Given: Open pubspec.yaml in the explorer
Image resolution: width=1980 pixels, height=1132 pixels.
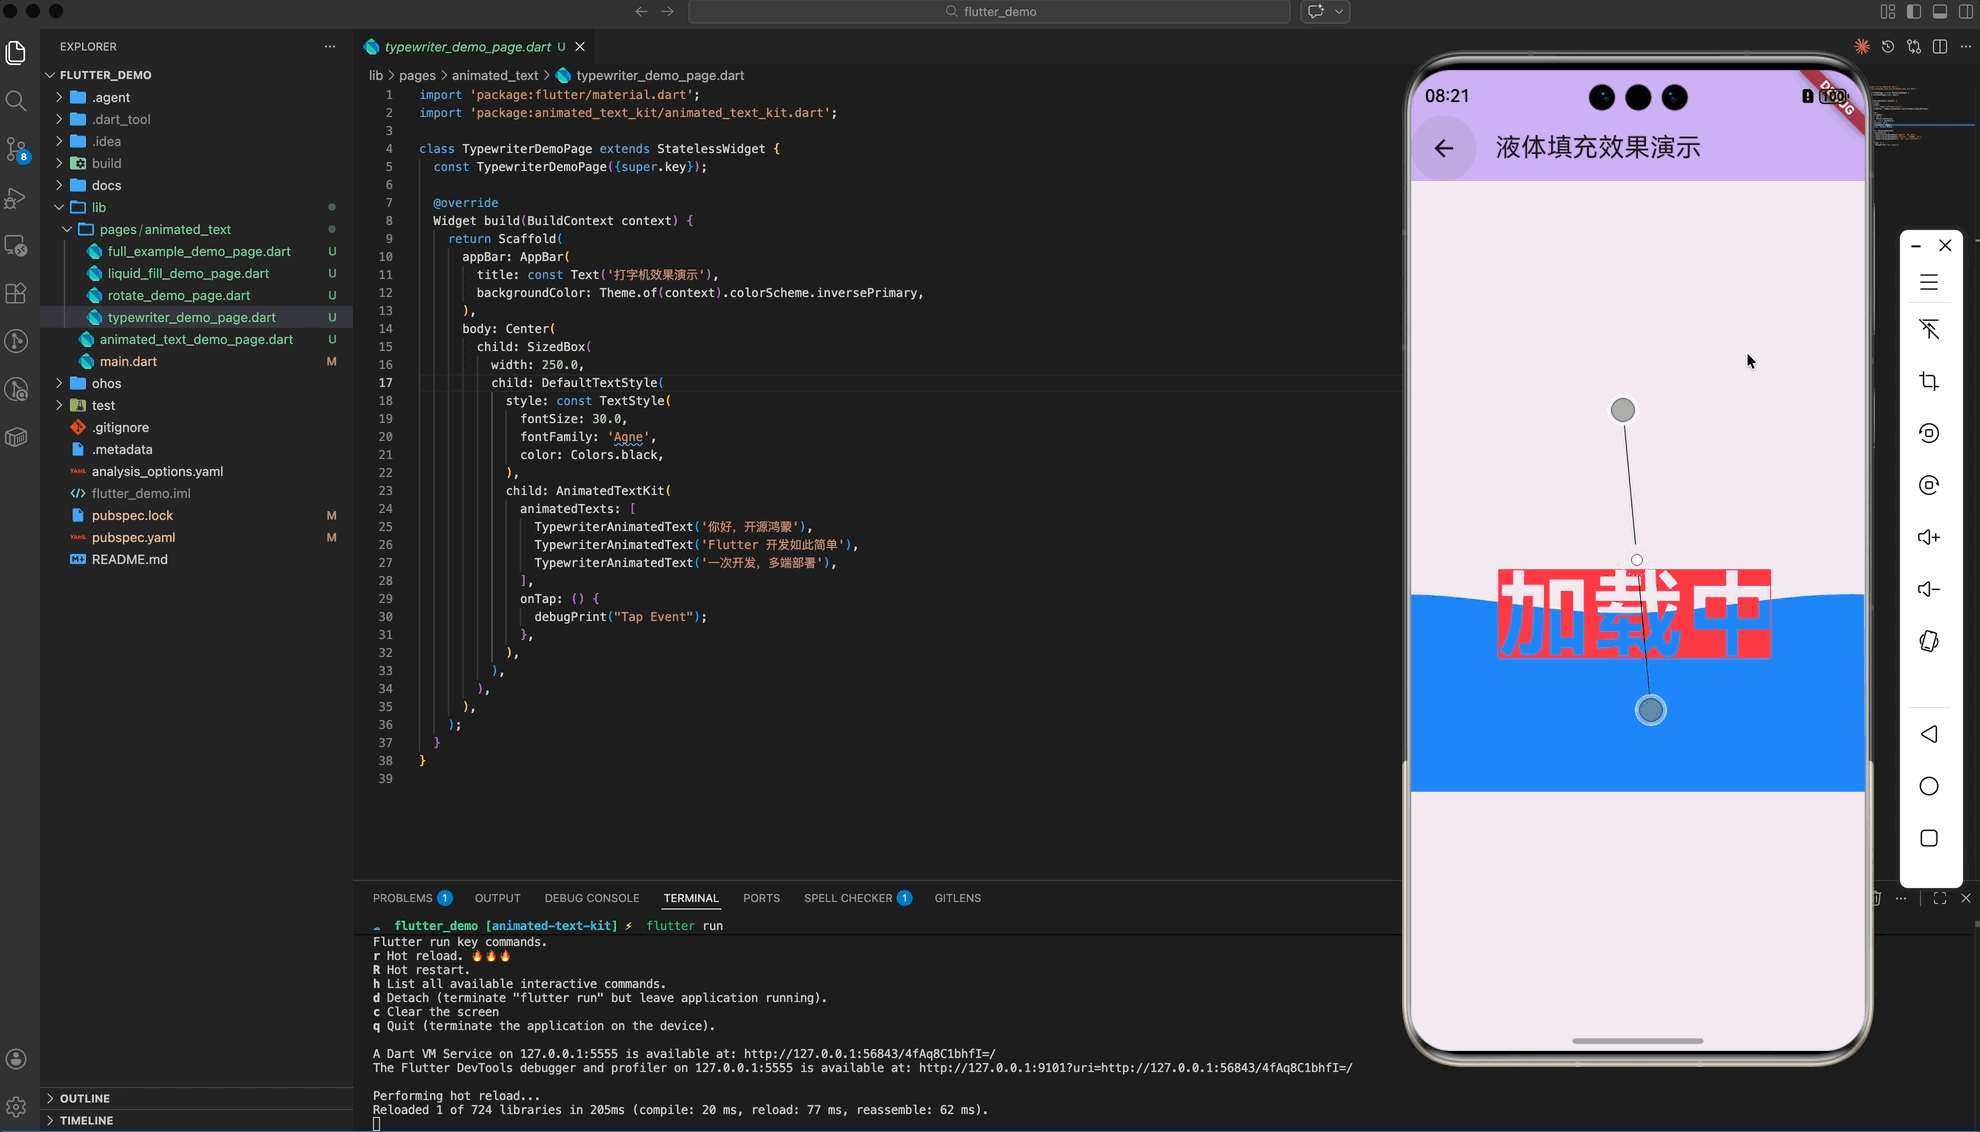Looking at the screenshot, I should tap(133, 537).
